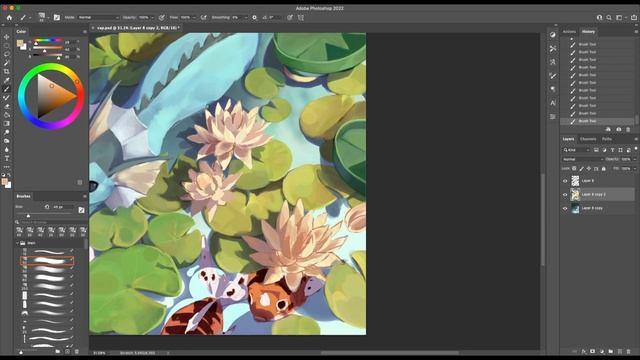This screenshot has width=640, height=360.
Task: Open Smoothing slider arrow
Action: click(245, 18)
